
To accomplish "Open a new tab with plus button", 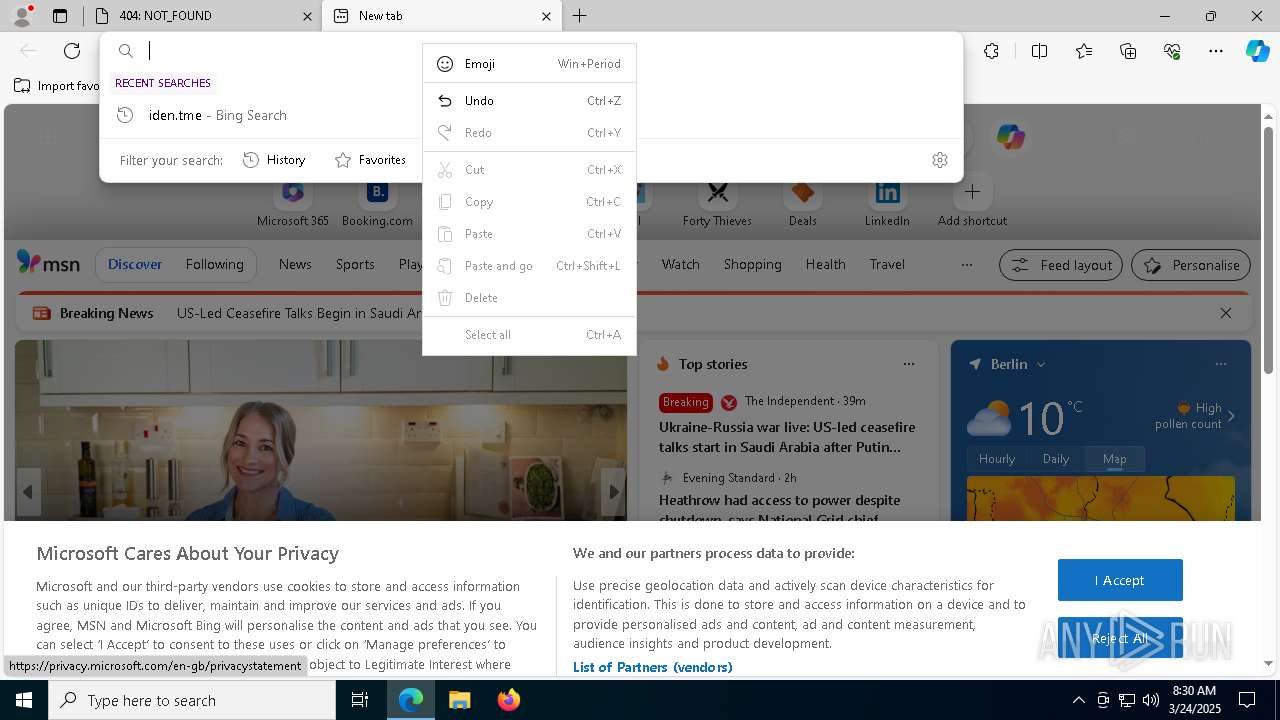I will (580, 16).
